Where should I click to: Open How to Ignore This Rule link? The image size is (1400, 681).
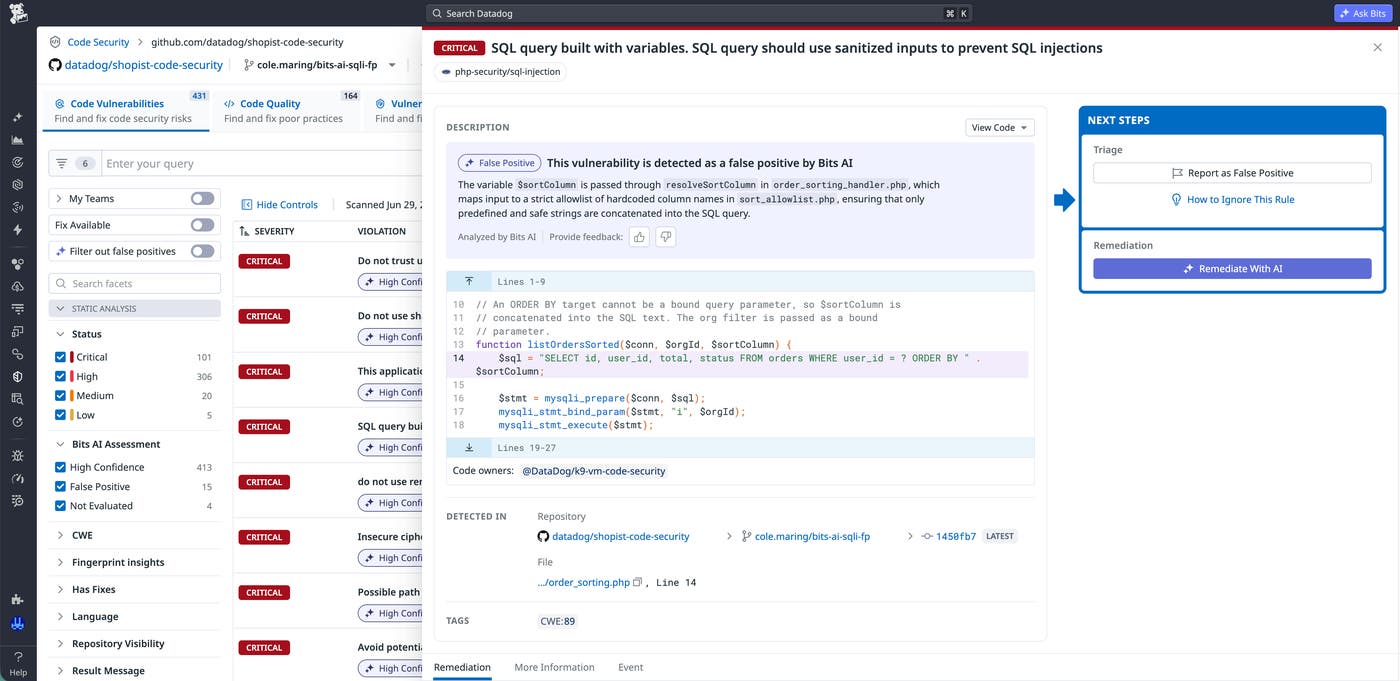(x=1232, y=199)
